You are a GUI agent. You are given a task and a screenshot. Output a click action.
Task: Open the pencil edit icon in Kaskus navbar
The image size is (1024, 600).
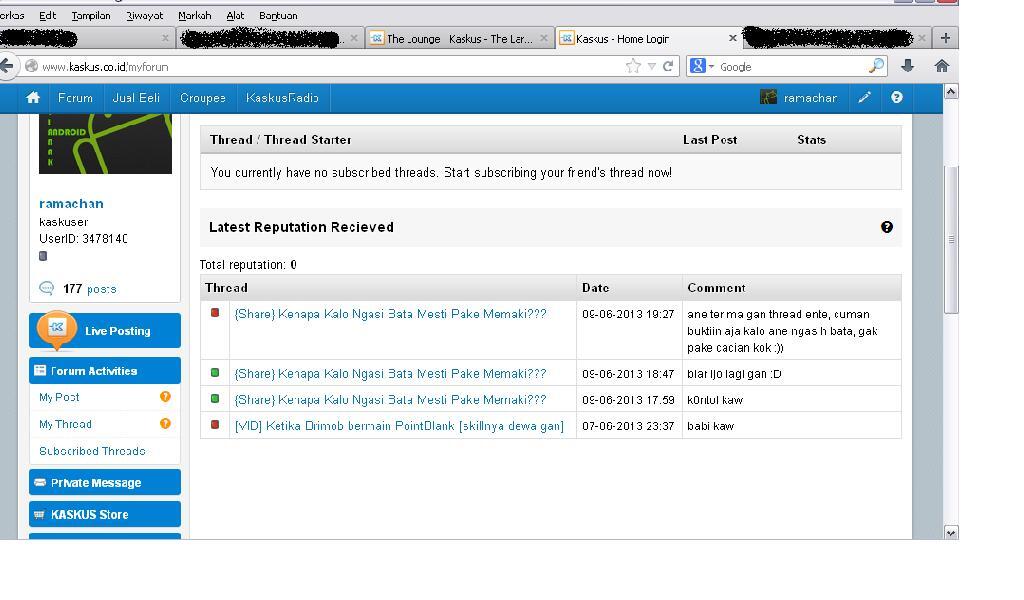point(864,97)
